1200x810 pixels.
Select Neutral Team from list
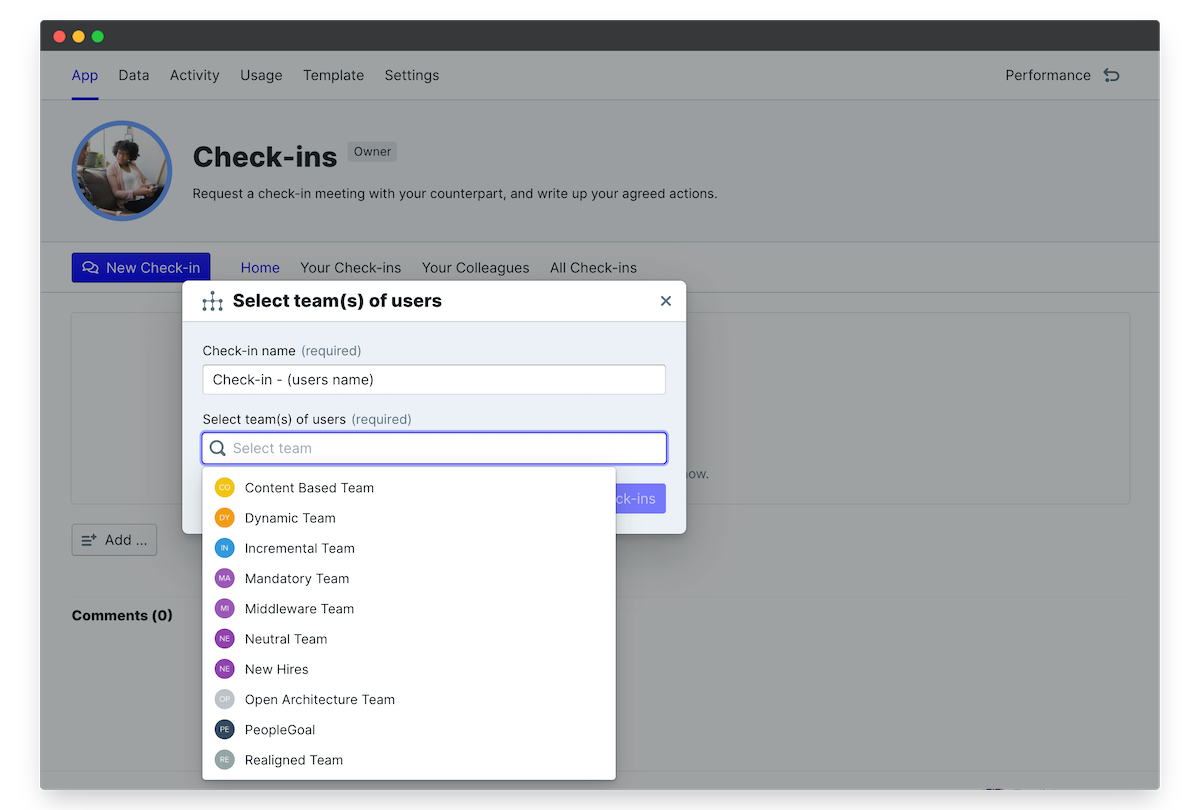point(409,639)
